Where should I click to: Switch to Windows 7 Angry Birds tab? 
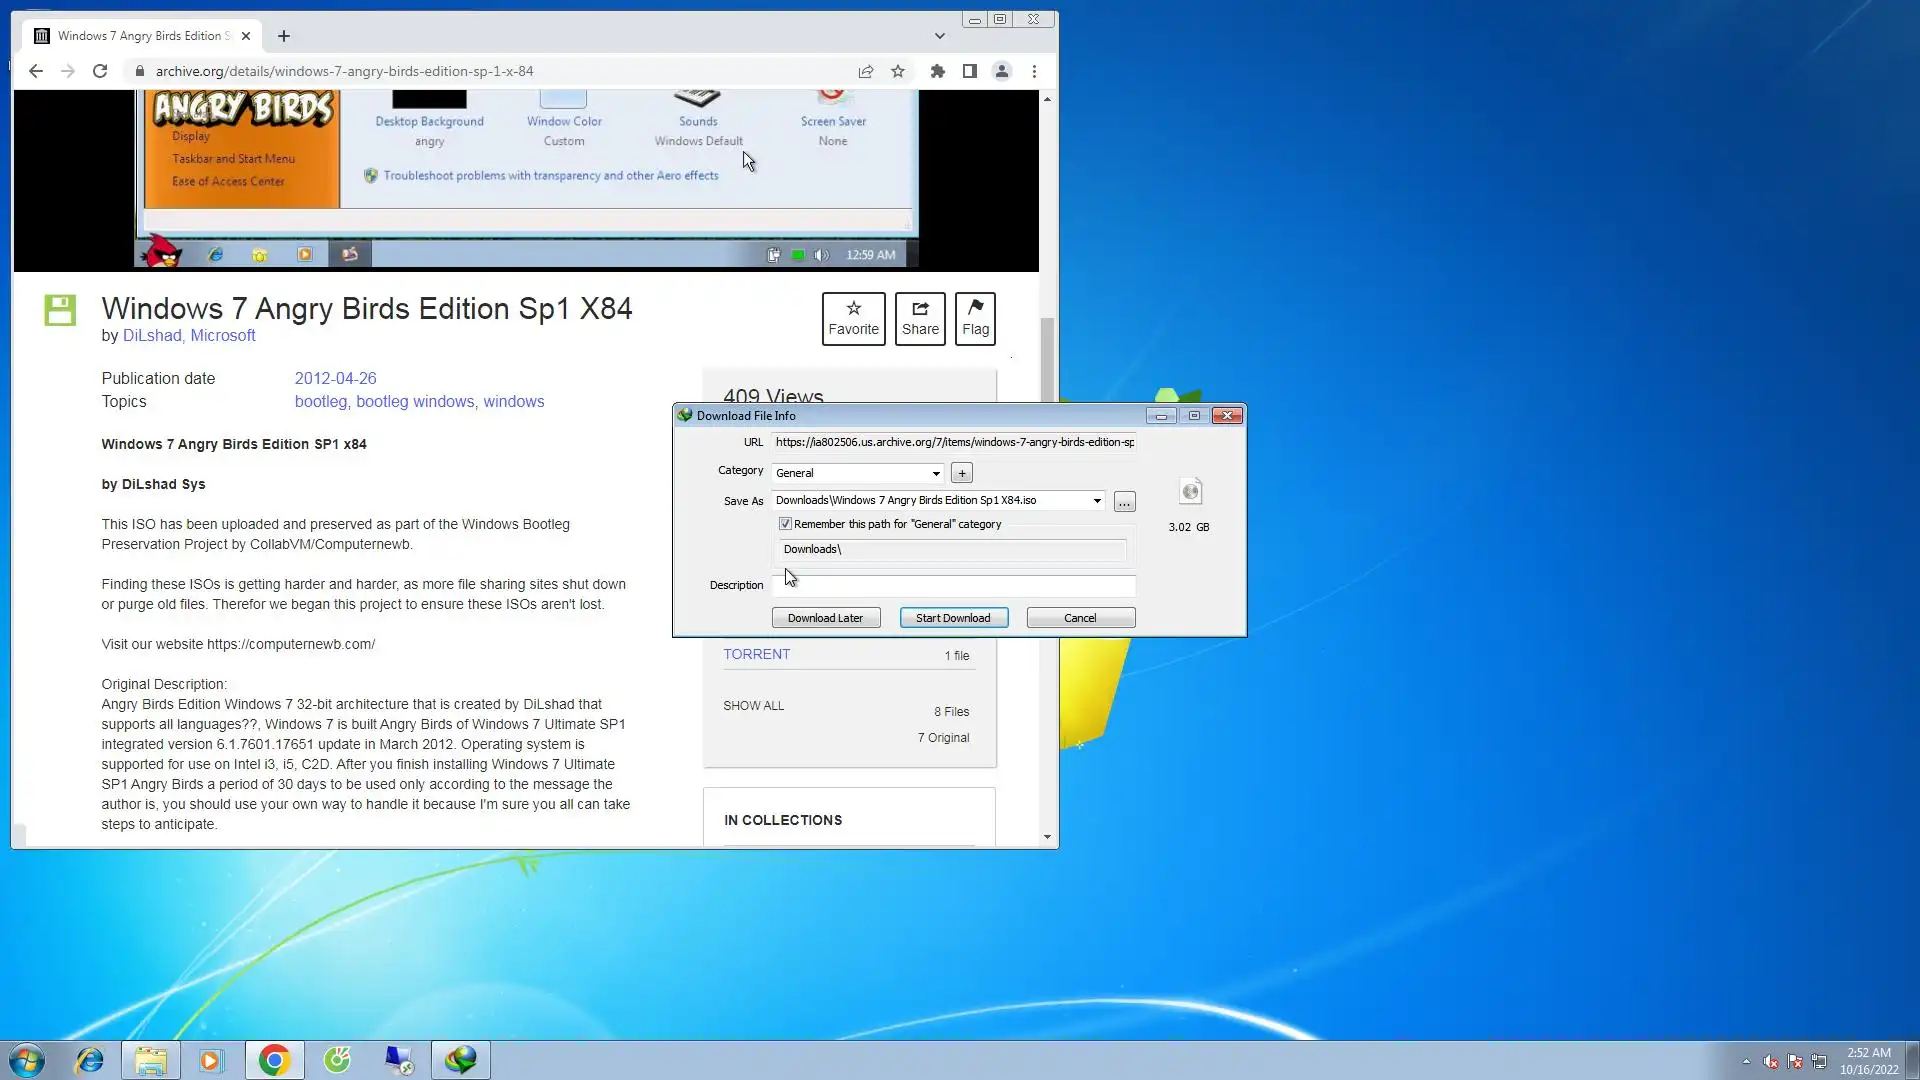(140, 36)
